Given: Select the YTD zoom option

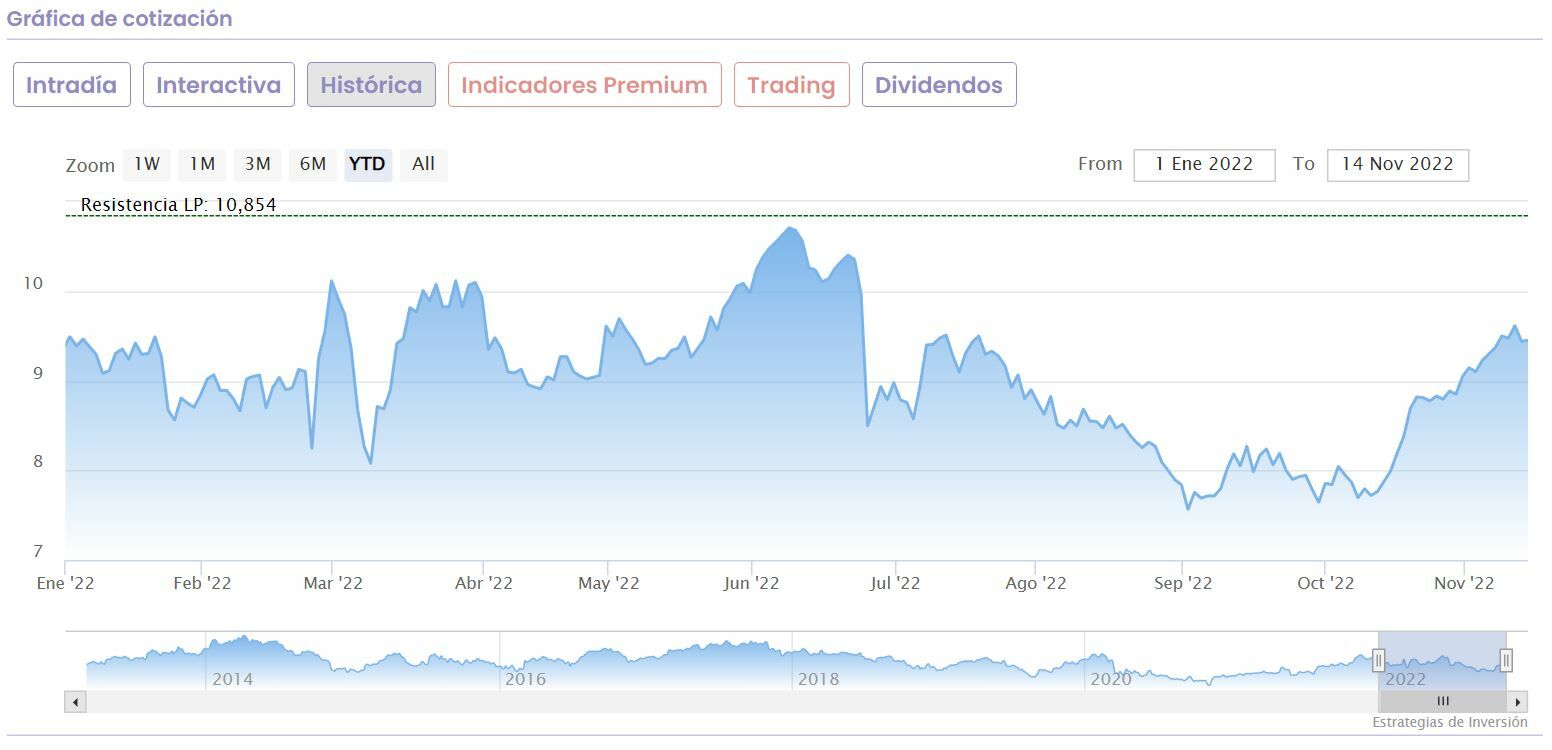Looking at the screenshot, I should click(367, 164).
